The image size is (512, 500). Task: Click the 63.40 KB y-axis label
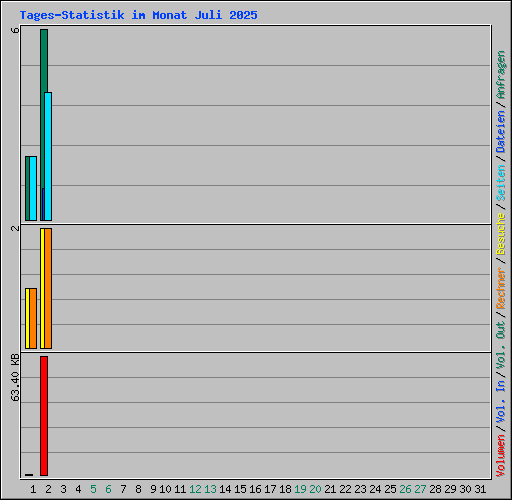point(15,378)
